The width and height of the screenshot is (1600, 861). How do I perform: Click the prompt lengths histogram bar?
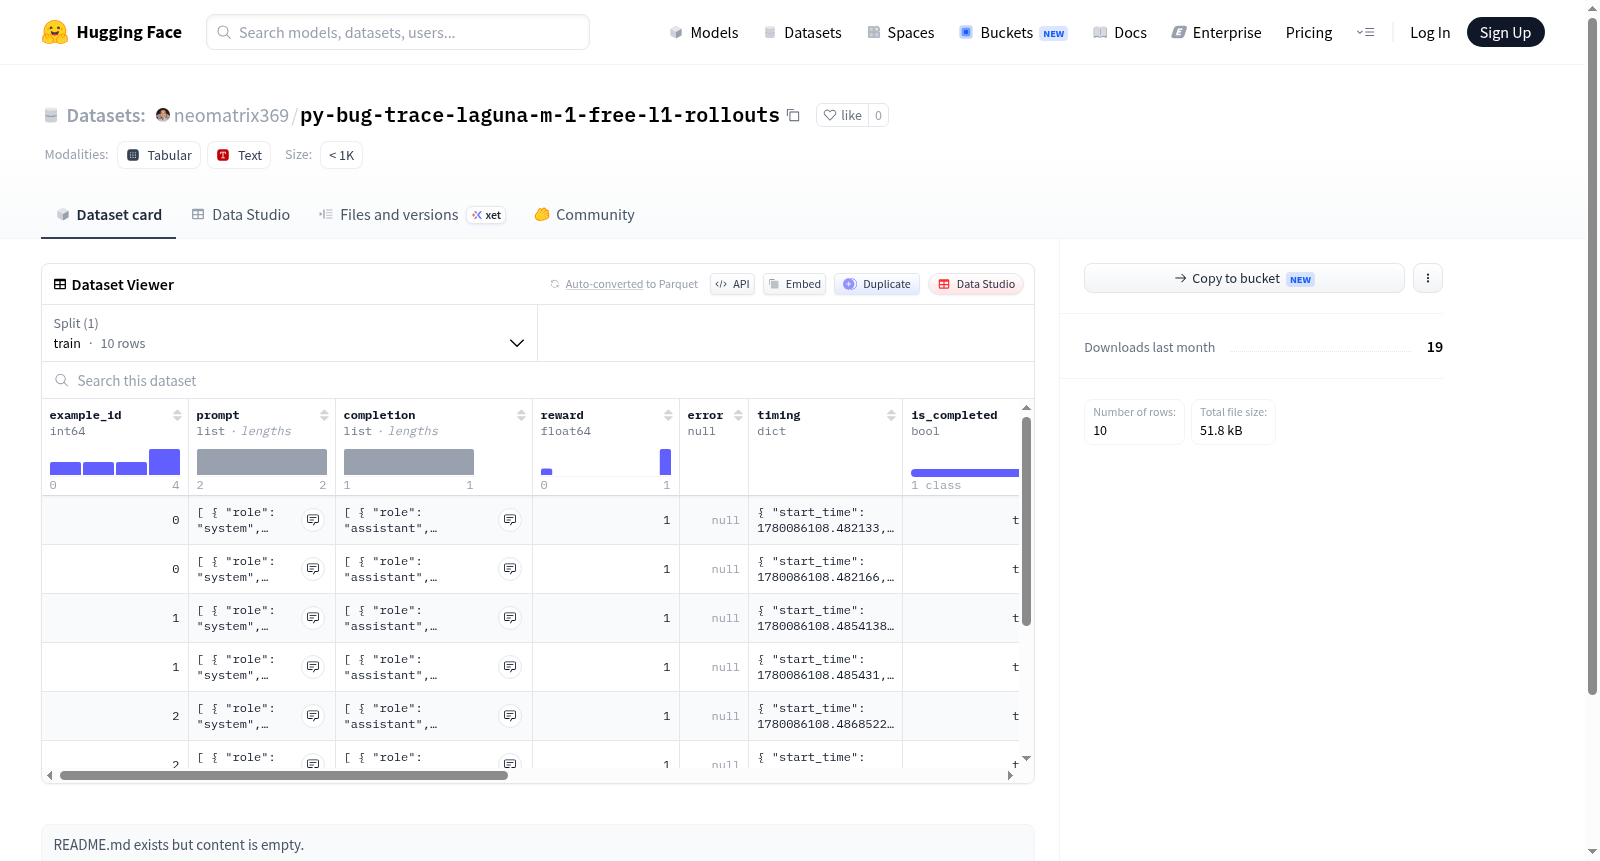click(x=262, y=462)
